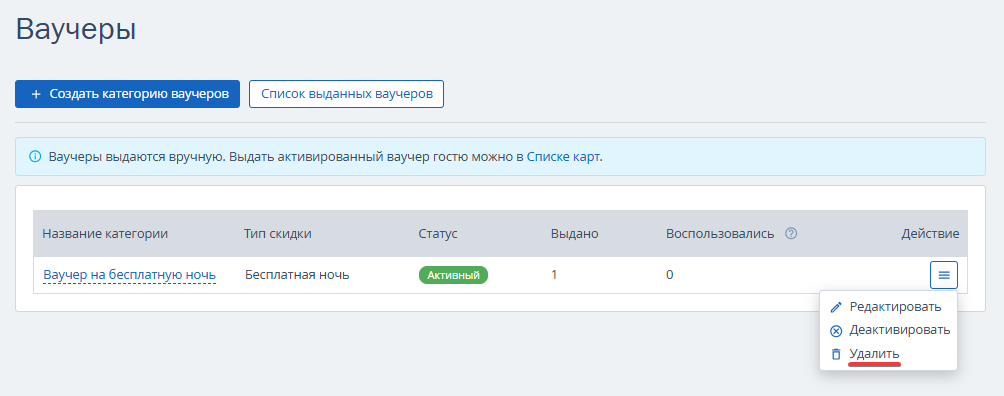Open the Ваучер на бесплатную ночь category link
This screenshot has width=1004, height=396.
point(129,276)
